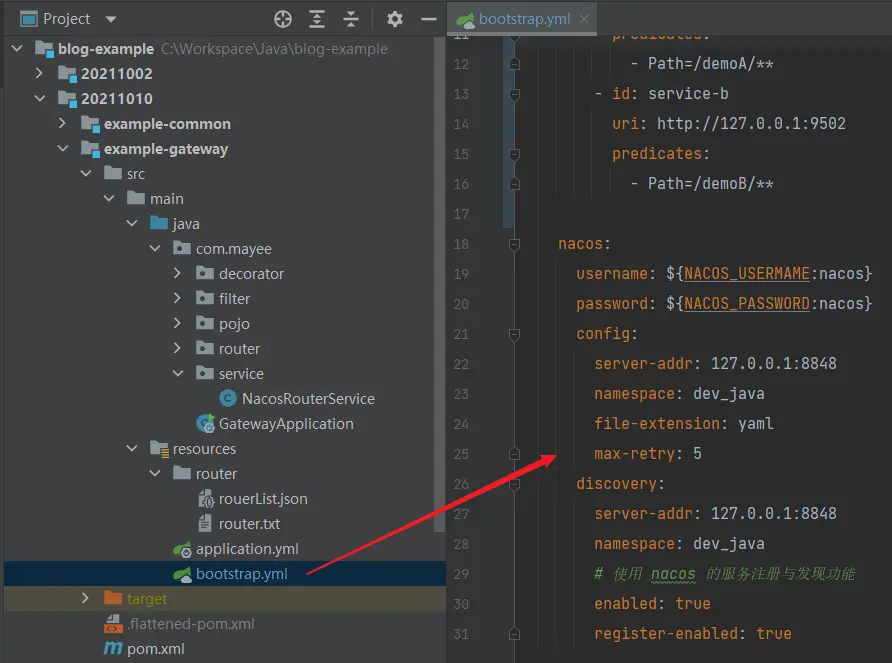Fold the discovery block at line 26
This screenshot has width=892, height=663.
pyautogui.click(x=514, y=484)
